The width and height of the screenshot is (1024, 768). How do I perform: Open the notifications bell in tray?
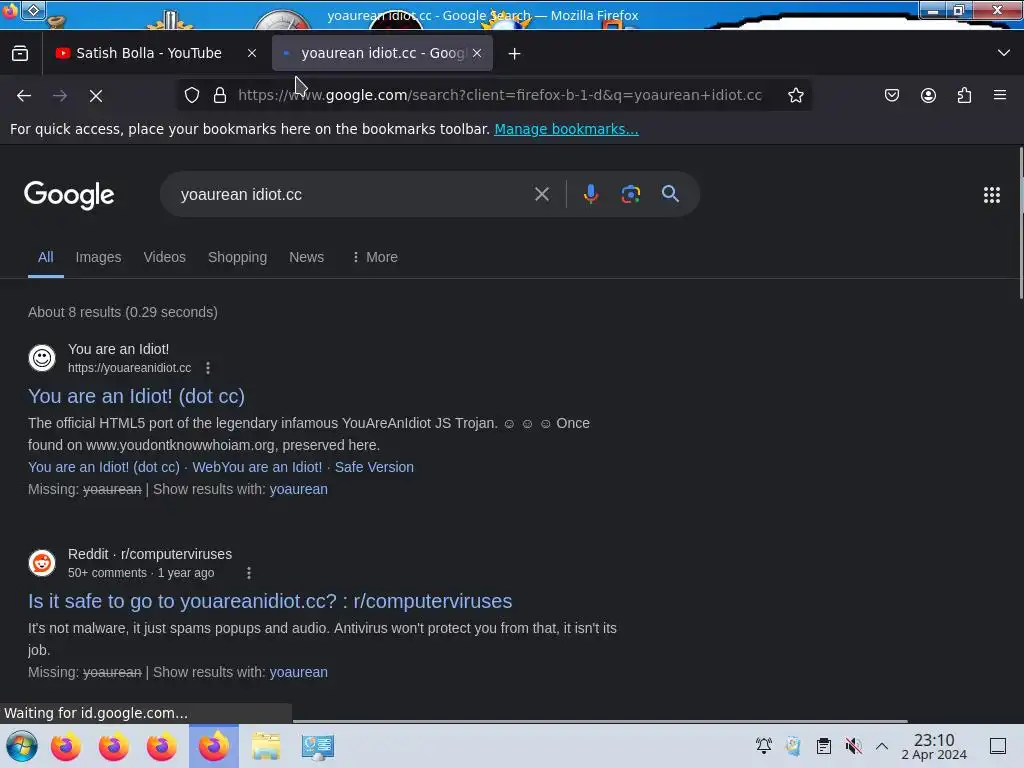point(763,746)
